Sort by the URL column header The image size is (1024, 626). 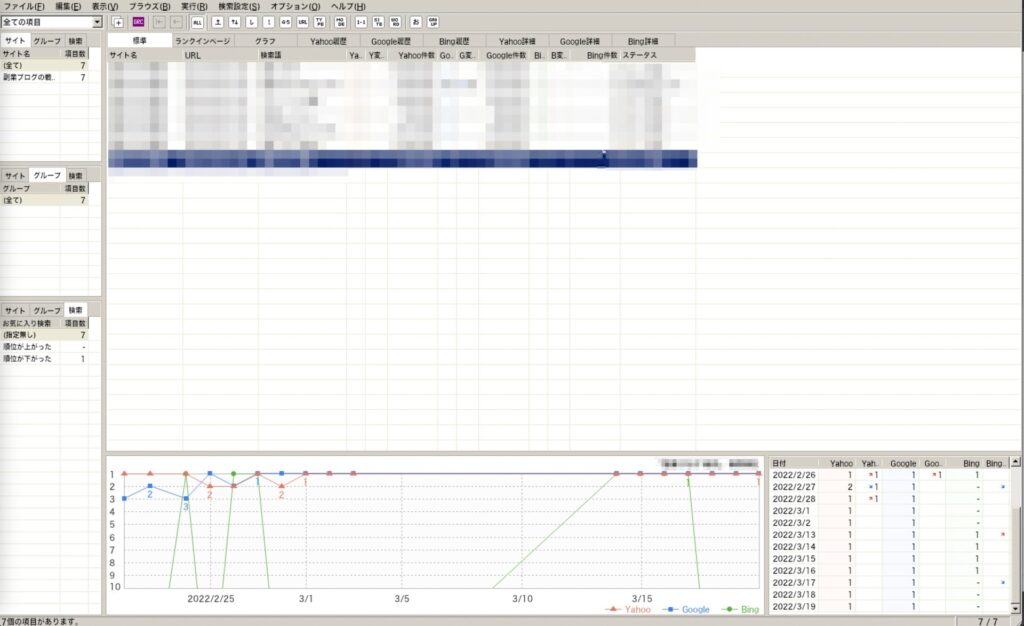pos(220,55)
